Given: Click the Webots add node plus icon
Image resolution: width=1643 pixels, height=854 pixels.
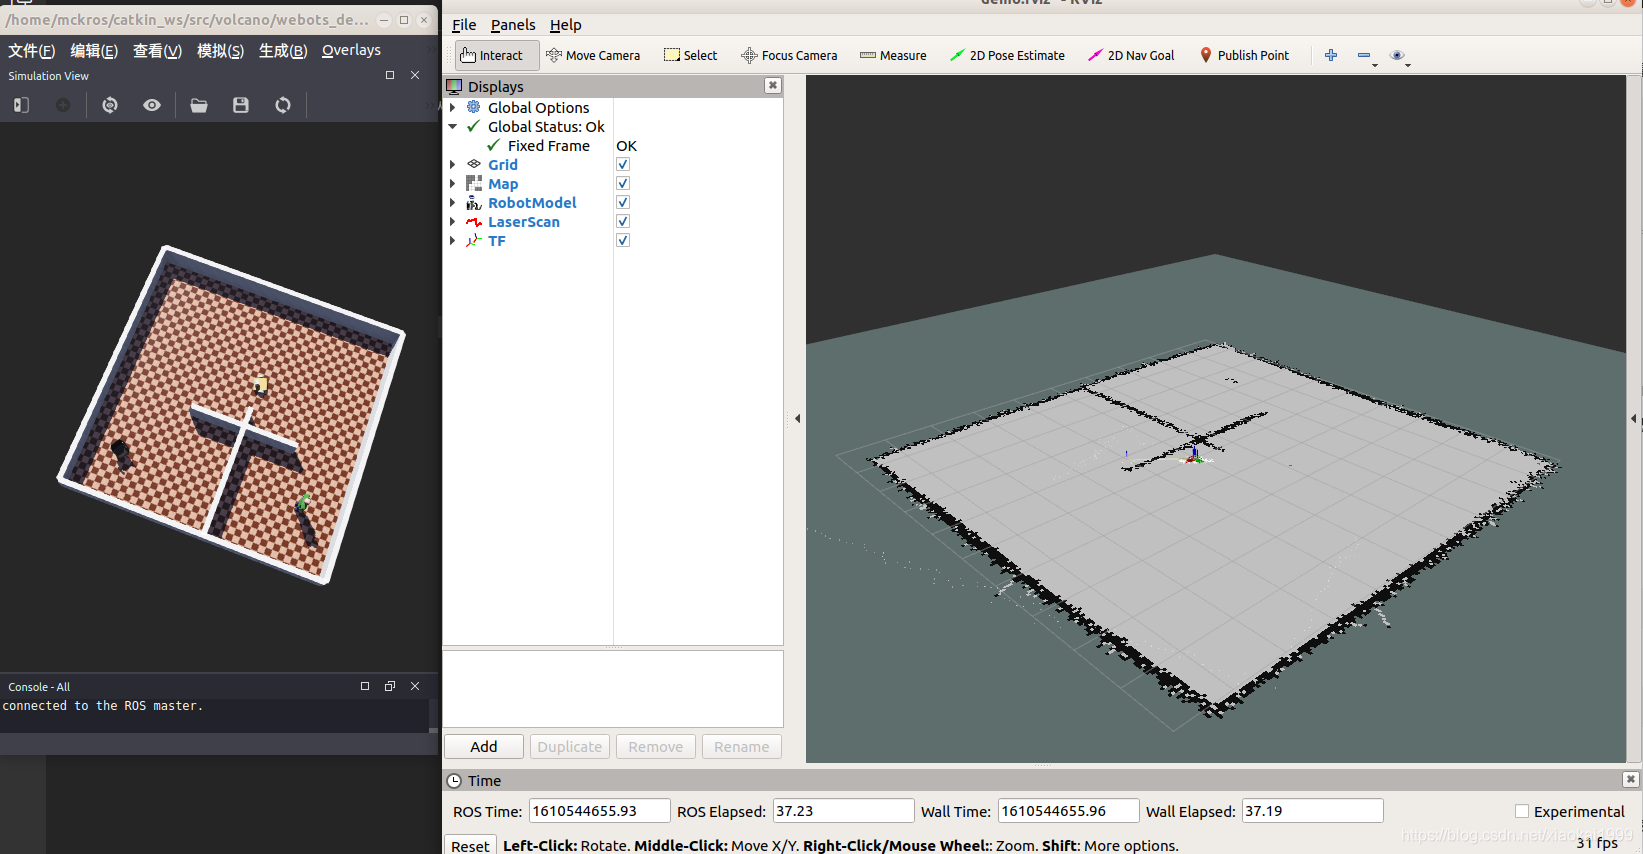Looking at the screenshot, I should pyautogui.click(x=63, y=105).
